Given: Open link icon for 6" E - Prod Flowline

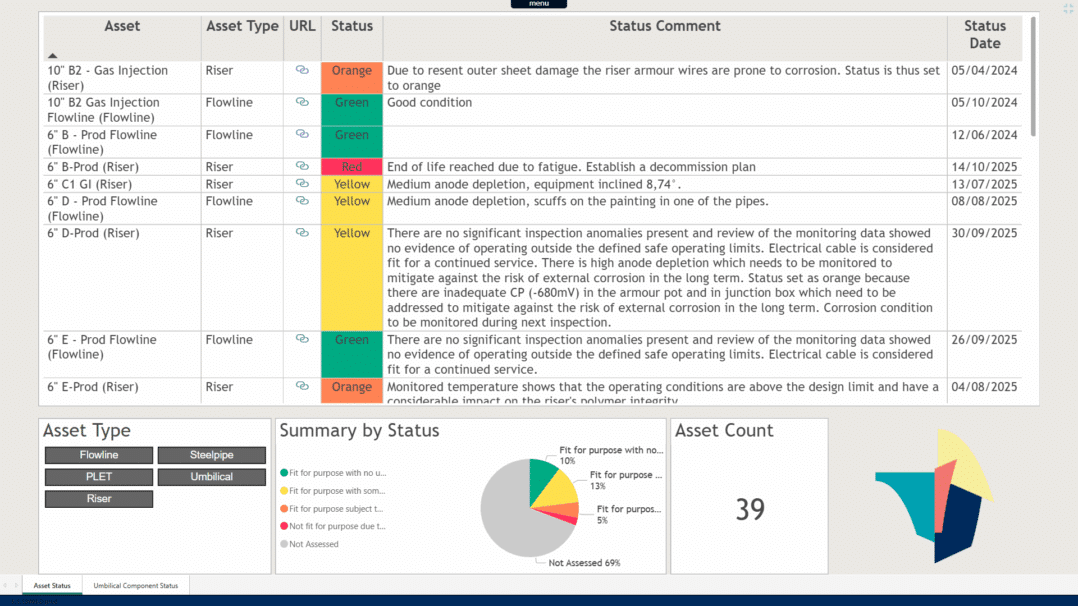Looking at the screenshot, I should [302, 339].
